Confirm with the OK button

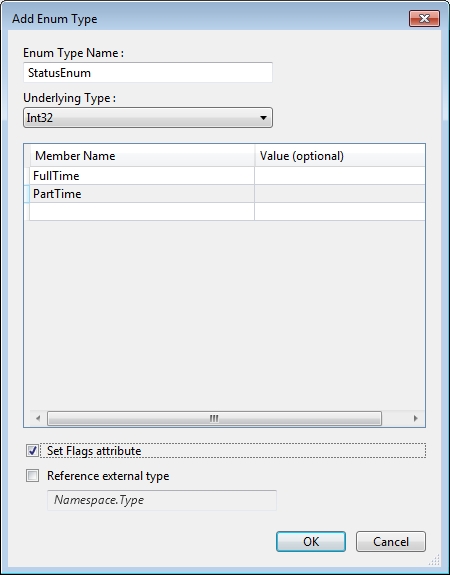pos(311,541)
